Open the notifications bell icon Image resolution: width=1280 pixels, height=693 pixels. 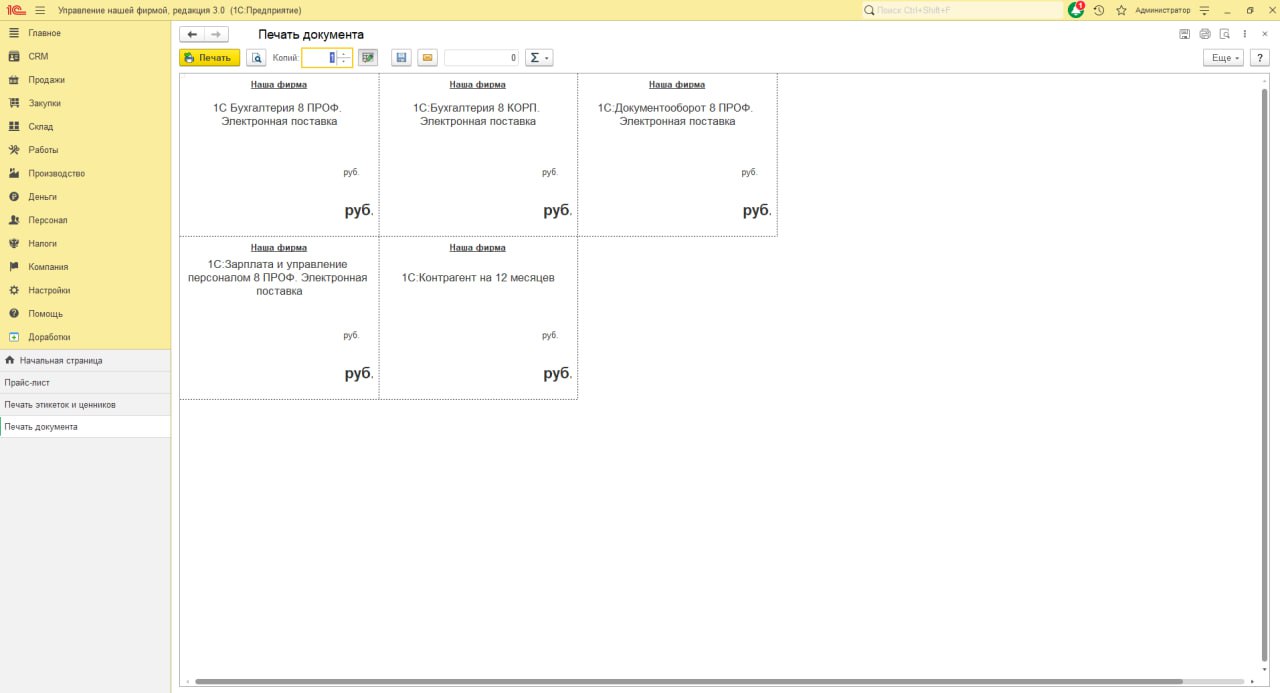[x=1076, y=10]
